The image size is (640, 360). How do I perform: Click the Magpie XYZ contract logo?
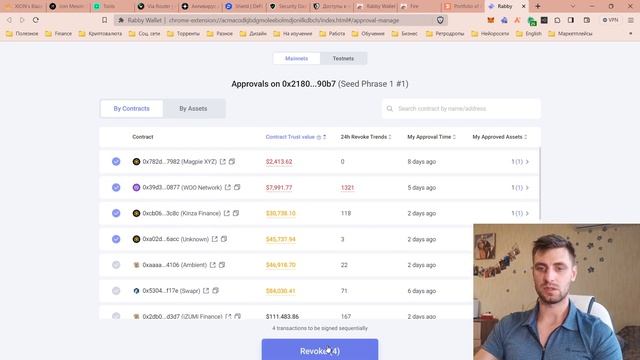pyautogui.click(x=136, y=162)
